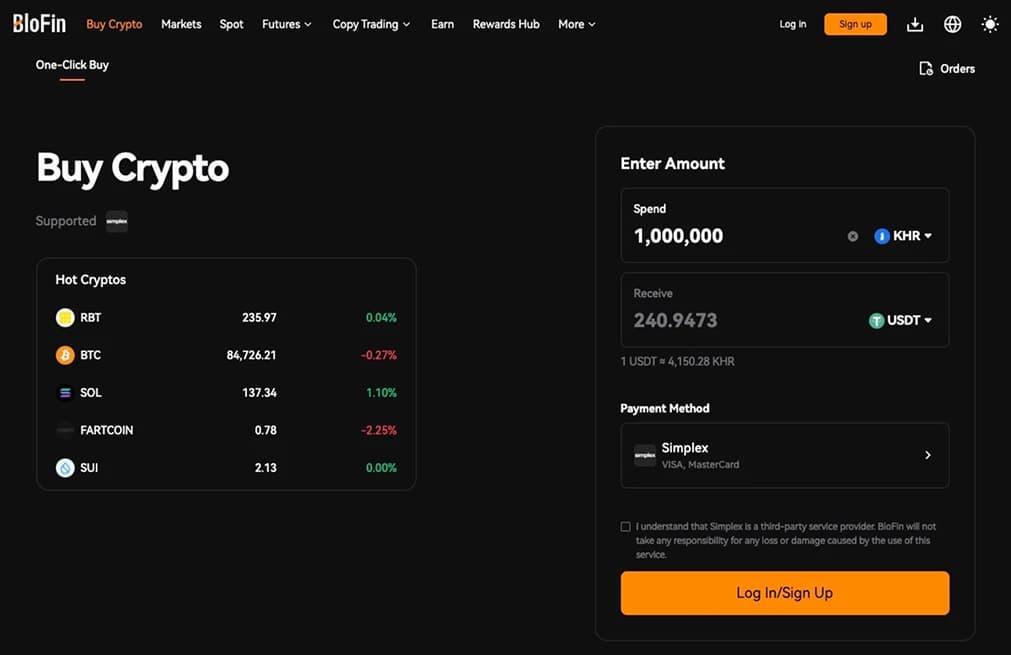Open Orders via the document icon
This screenshot has height=655, width=1011.
click(x=926, y=69)
